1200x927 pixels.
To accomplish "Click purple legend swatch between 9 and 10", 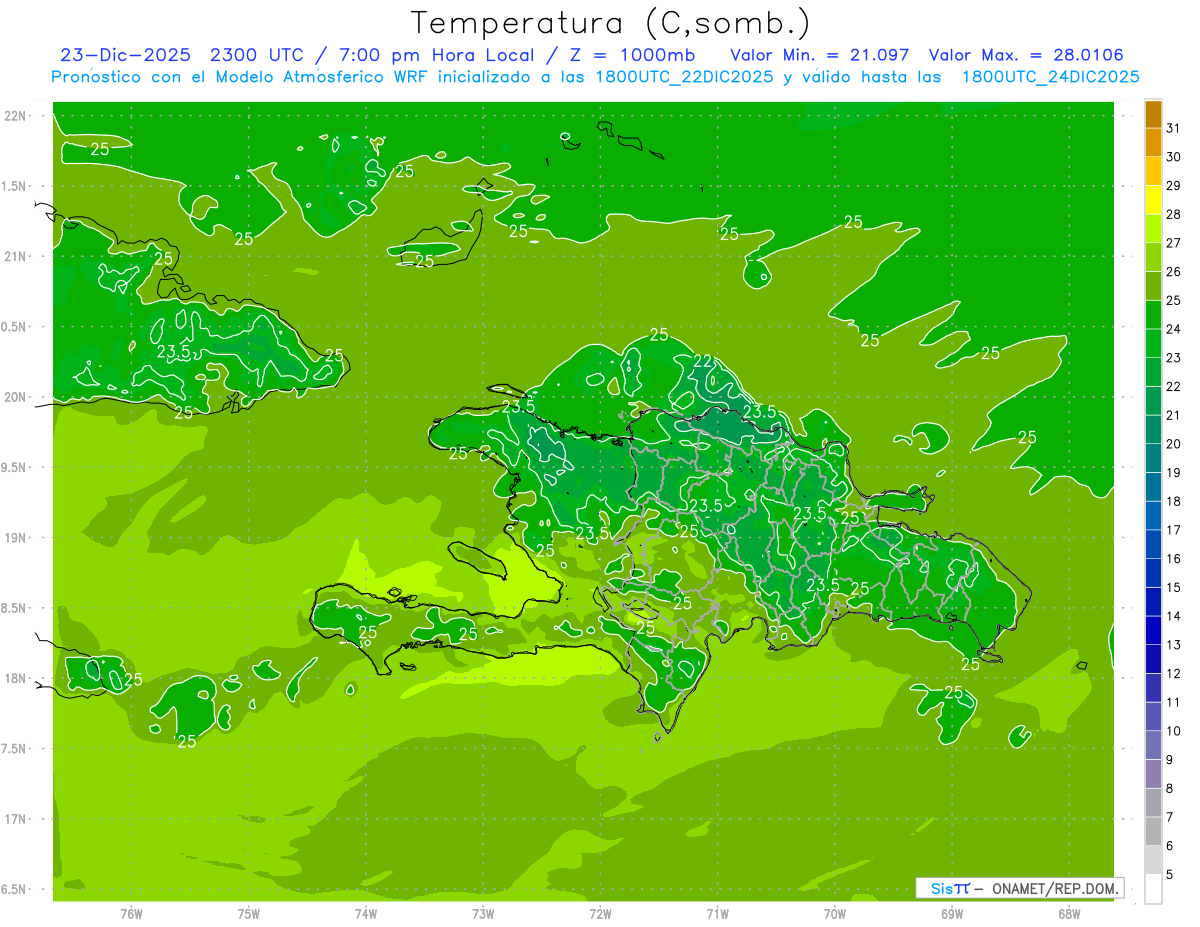I will 1154,745.
